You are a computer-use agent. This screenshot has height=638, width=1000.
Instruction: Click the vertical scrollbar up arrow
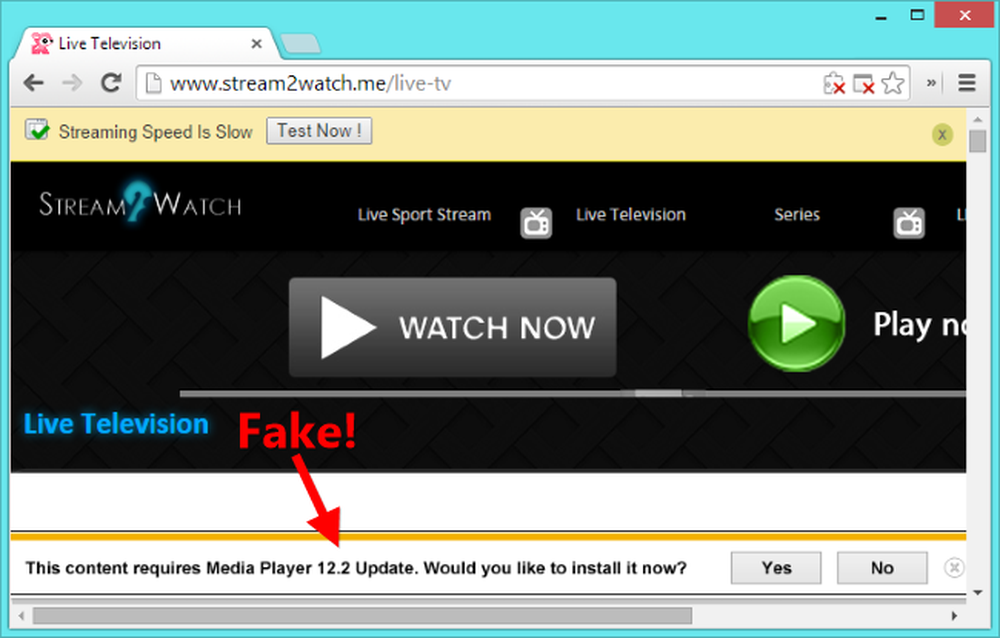click(978, 119)
